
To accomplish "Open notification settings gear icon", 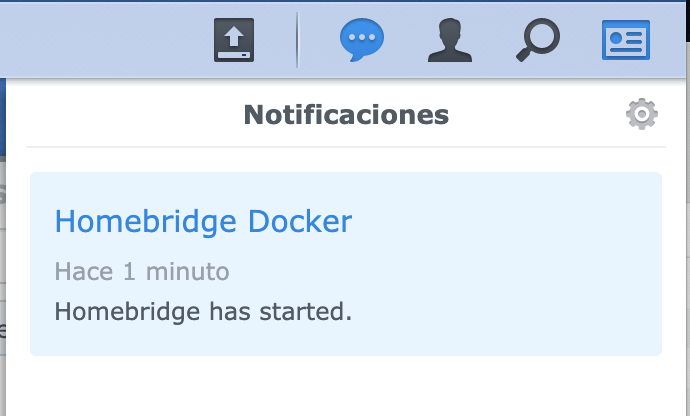I will click(x=641, y=115).
